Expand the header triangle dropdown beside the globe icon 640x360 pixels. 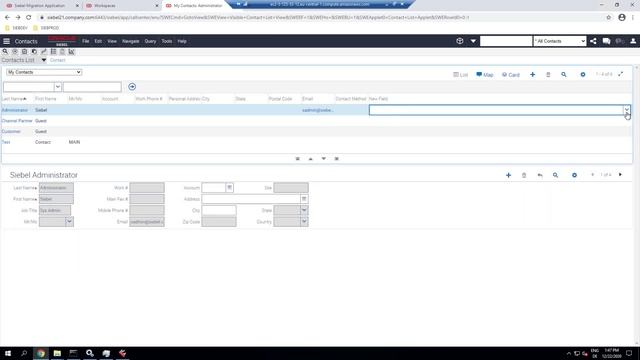(473, 41)
